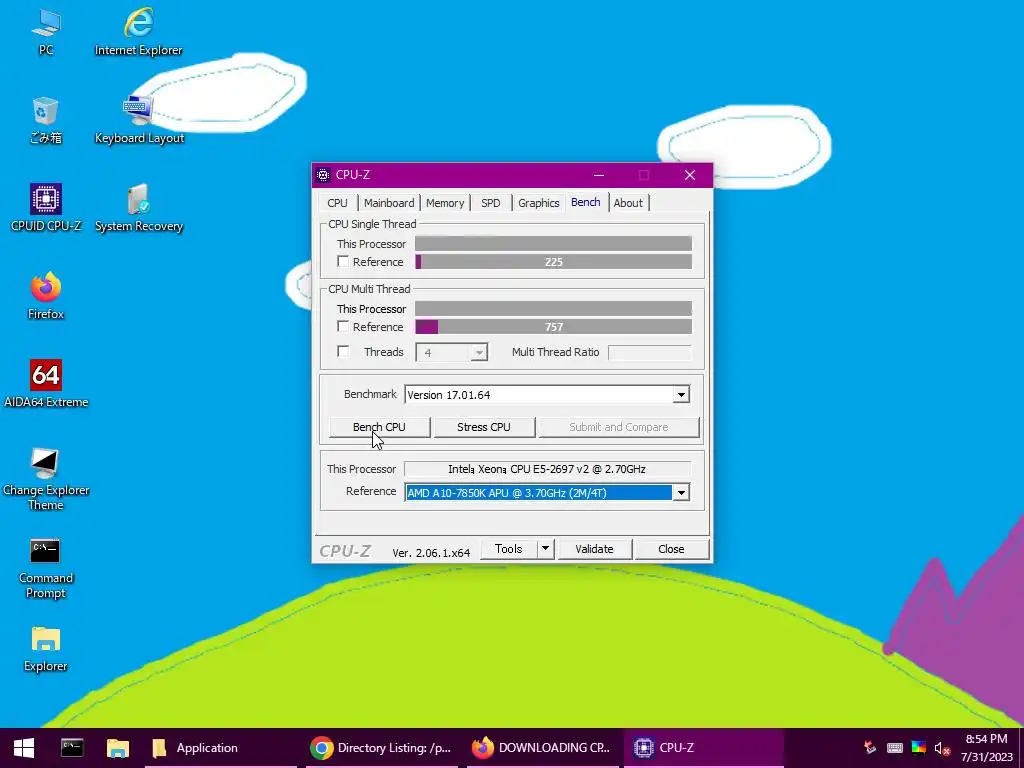
Task: Open the volume tray icon
Action: (x=942, y=748)
